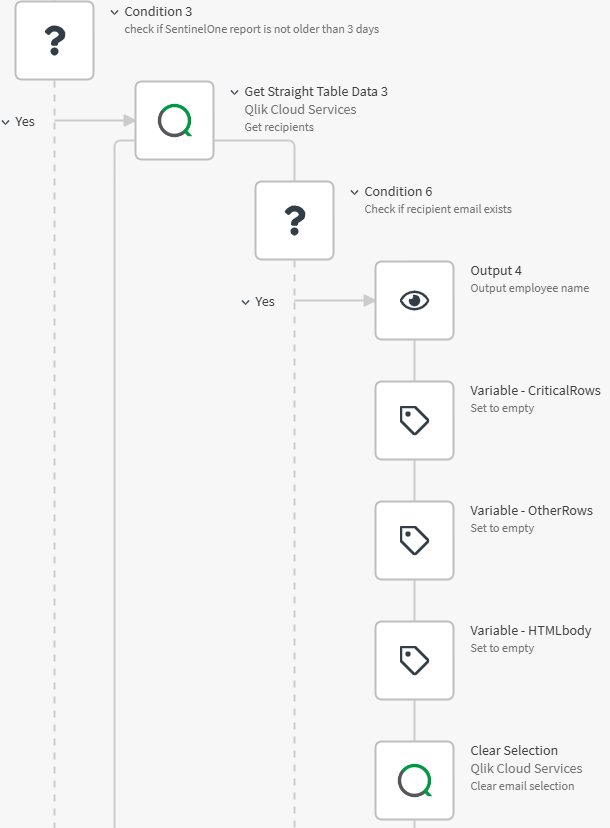
Task: Click the 'Clear Selection' title text
Action: (x=514, y=750)
